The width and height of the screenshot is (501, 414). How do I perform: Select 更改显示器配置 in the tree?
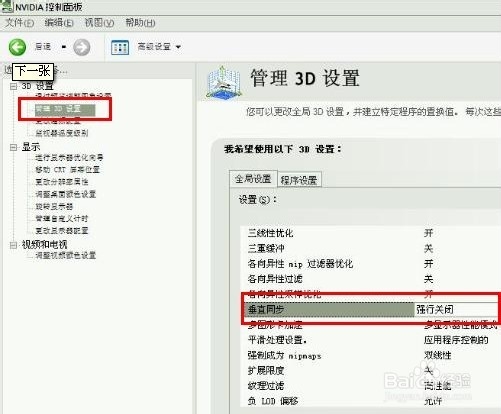[x=62, y=230]
